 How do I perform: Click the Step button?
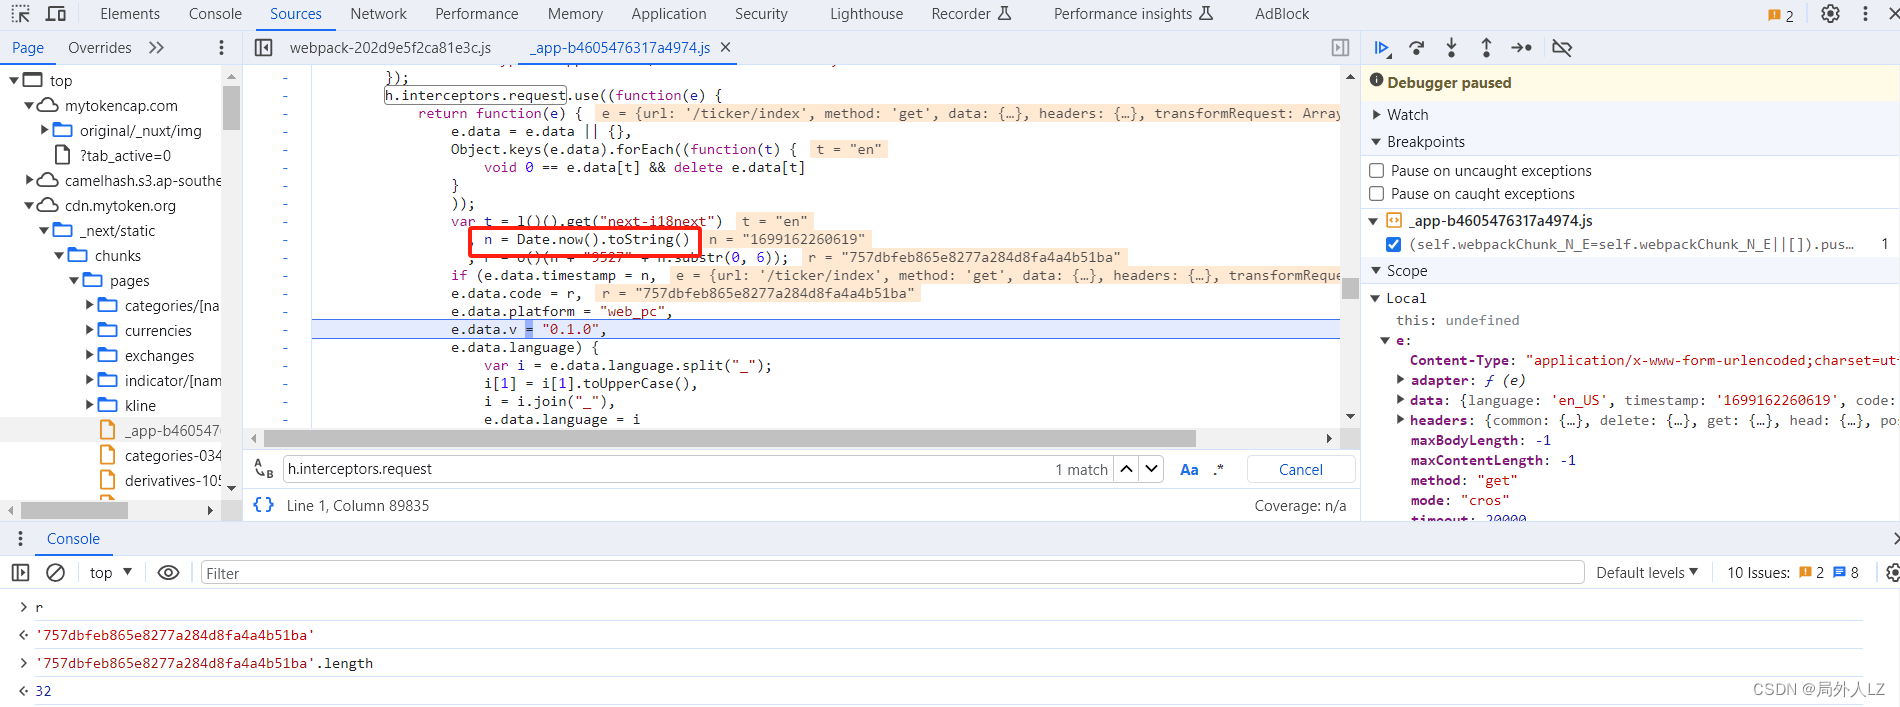(x=1521, y=48)
